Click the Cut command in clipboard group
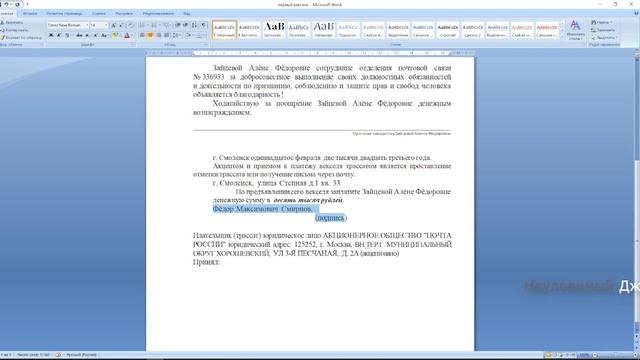The width and height of the screenshot is (640, 360). point(12,22)
